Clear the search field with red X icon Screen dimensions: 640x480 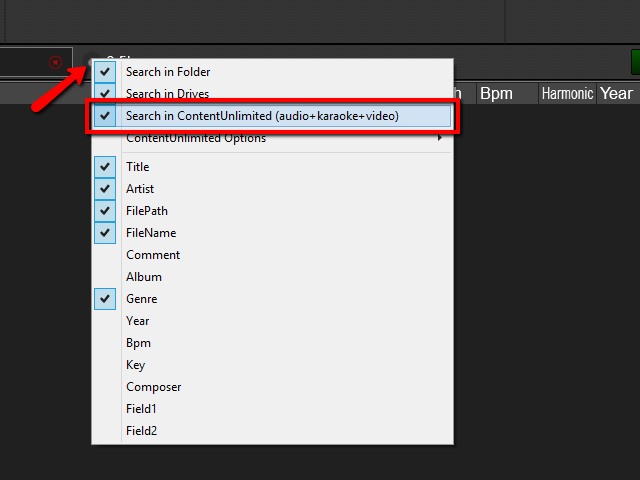(x=56, y=62)
